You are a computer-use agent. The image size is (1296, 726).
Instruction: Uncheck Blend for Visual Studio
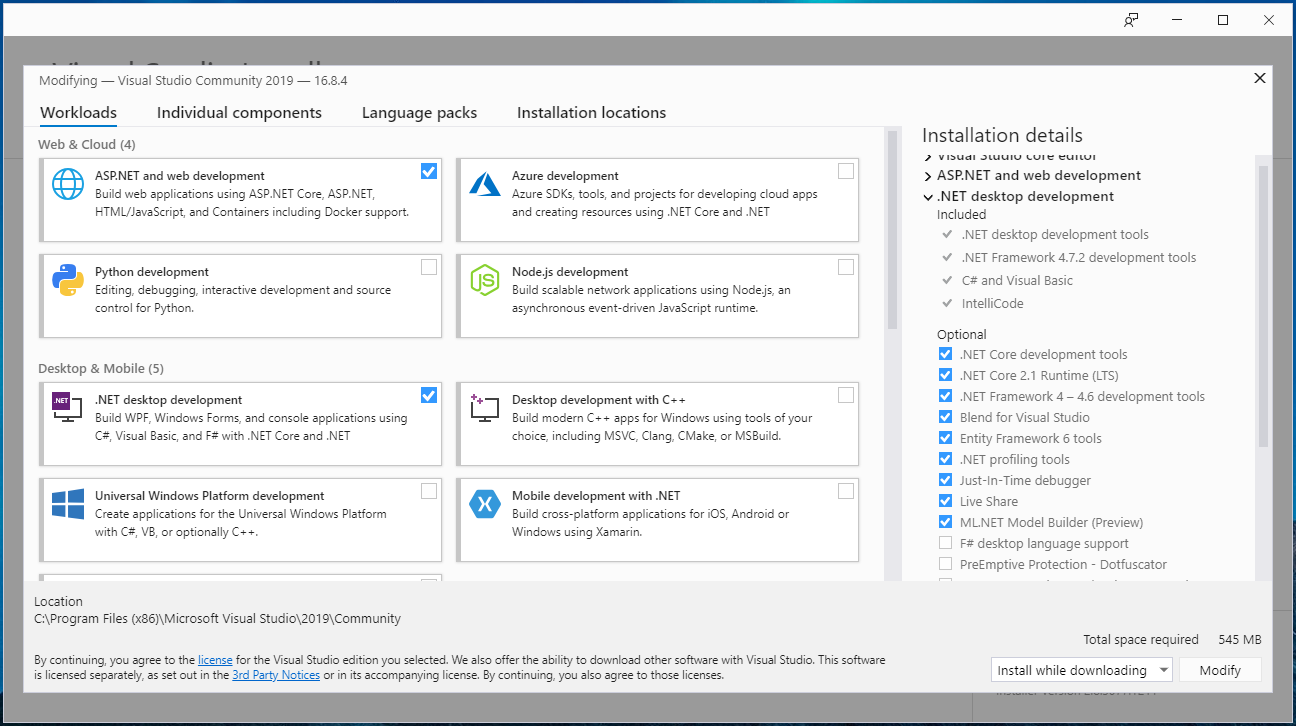pos(945,417)
